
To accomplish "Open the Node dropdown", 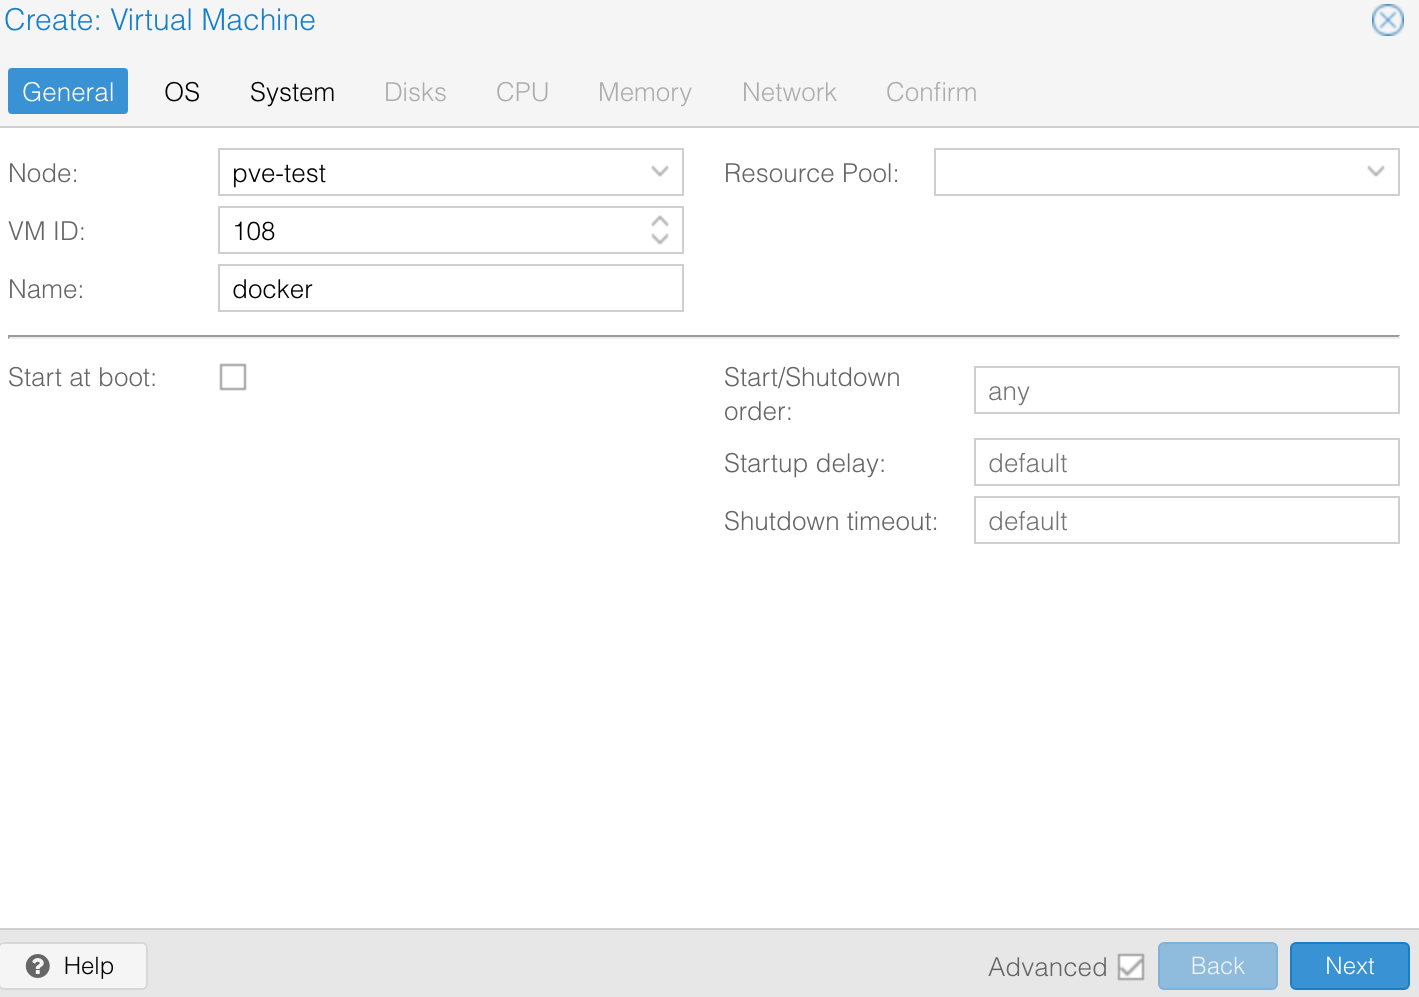I will [660, 172].
